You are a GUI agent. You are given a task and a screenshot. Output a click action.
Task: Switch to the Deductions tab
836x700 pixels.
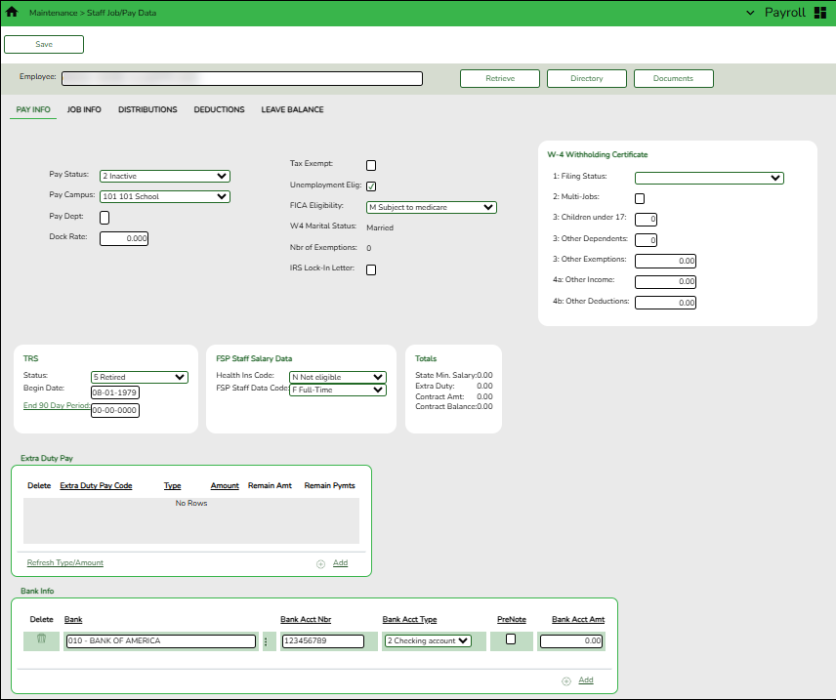pos(219,109)
